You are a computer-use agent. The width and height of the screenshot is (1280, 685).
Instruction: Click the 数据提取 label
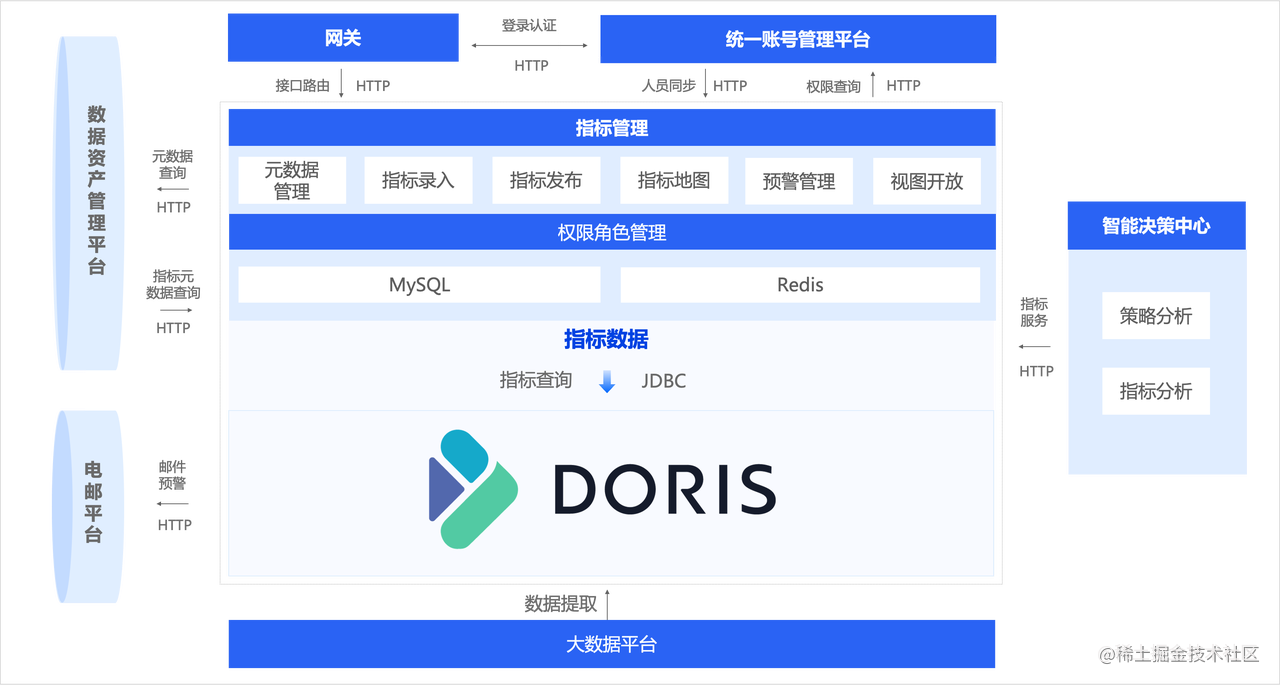tap(561, 603)
